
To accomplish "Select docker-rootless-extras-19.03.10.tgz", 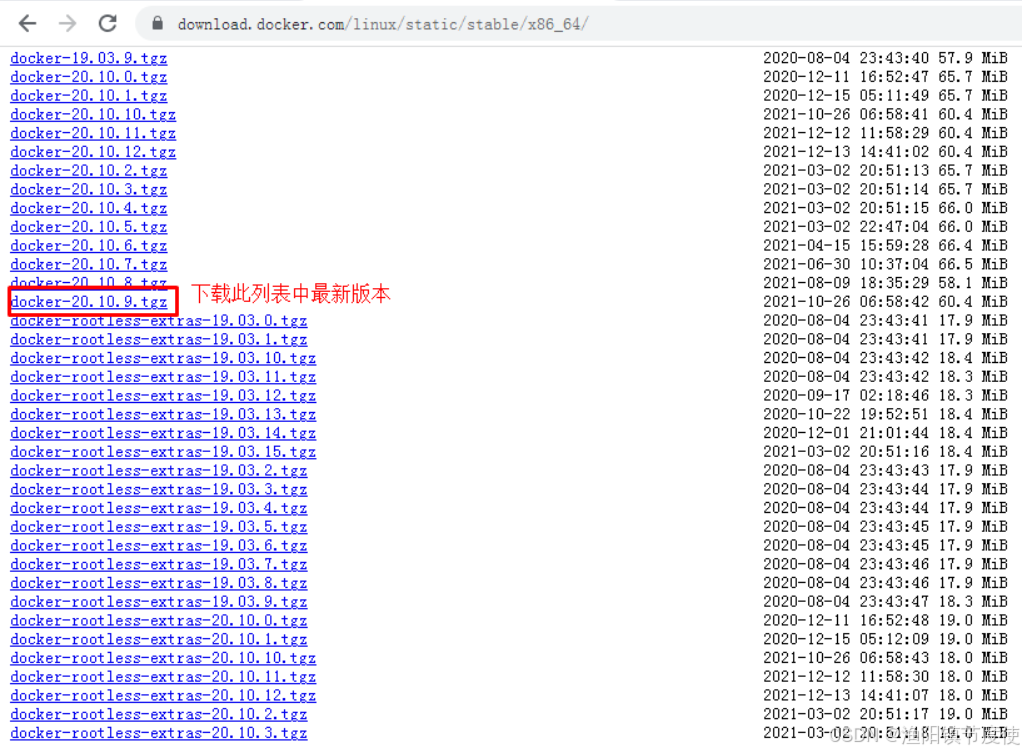I will point(163,359).
